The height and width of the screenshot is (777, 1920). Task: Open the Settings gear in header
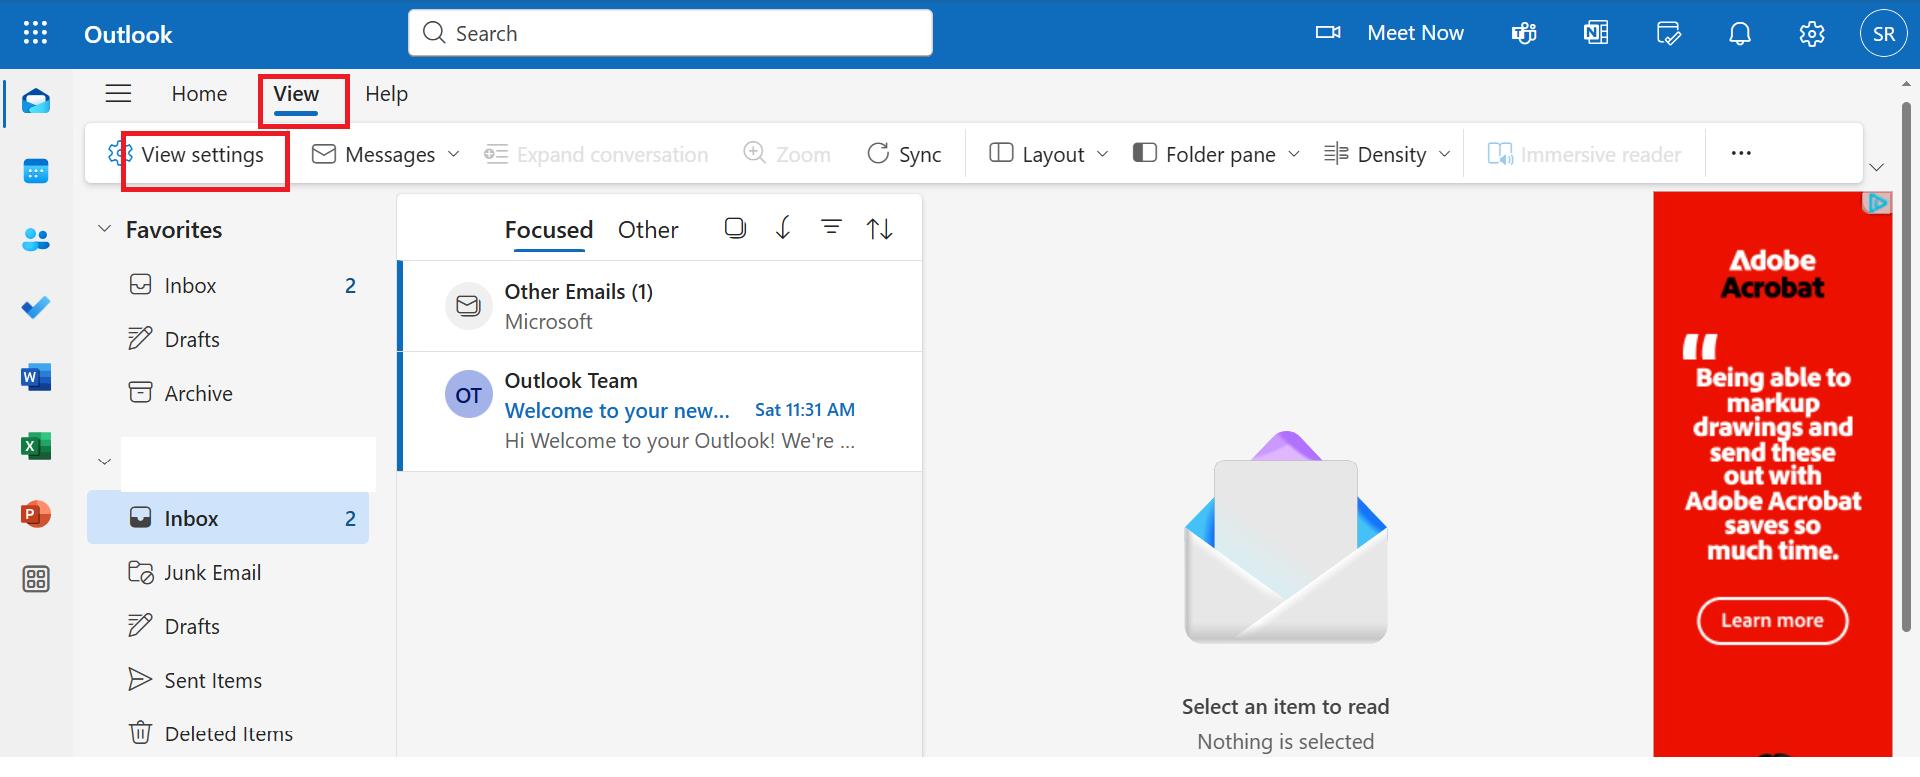pos(1812,33)
